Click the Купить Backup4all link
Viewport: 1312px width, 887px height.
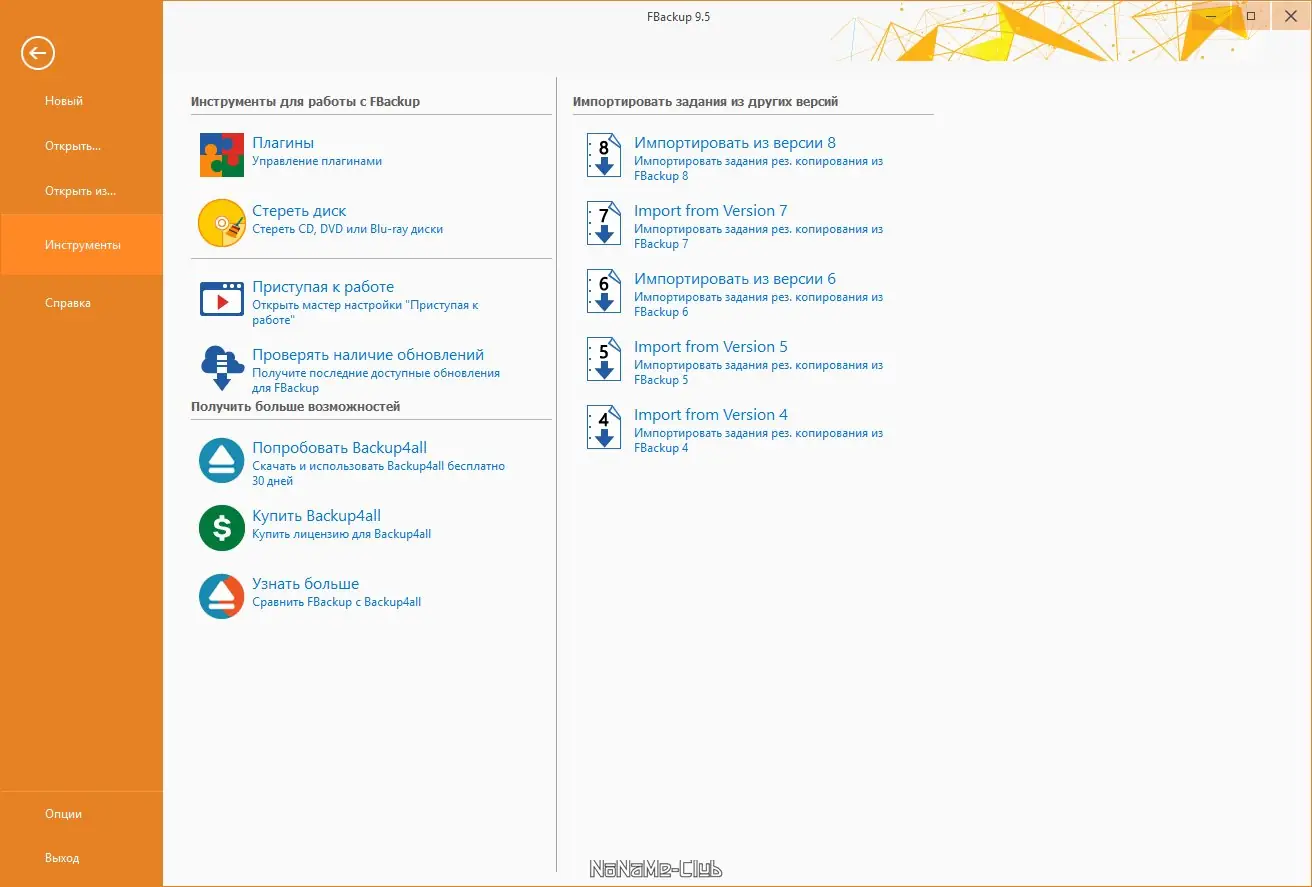coord(316,516)
